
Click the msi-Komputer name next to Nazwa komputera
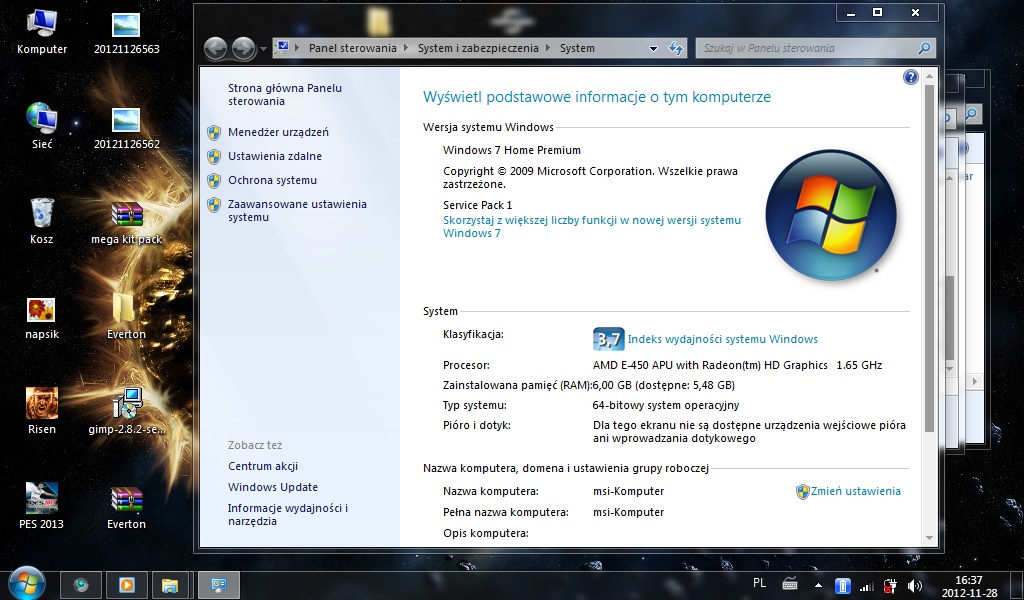click(628, 491)
